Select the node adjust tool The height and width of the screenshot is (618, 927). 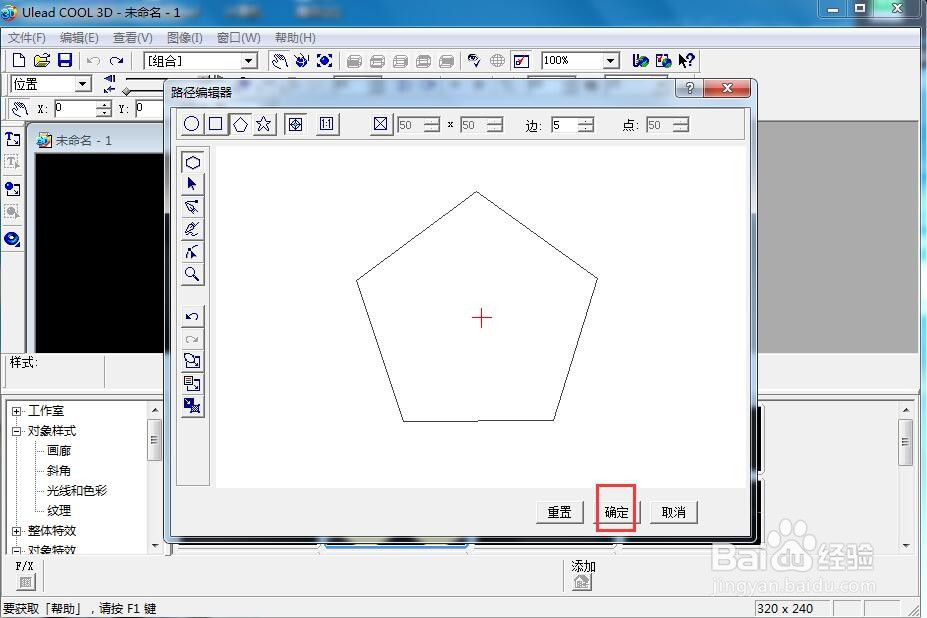pos(193,252)
